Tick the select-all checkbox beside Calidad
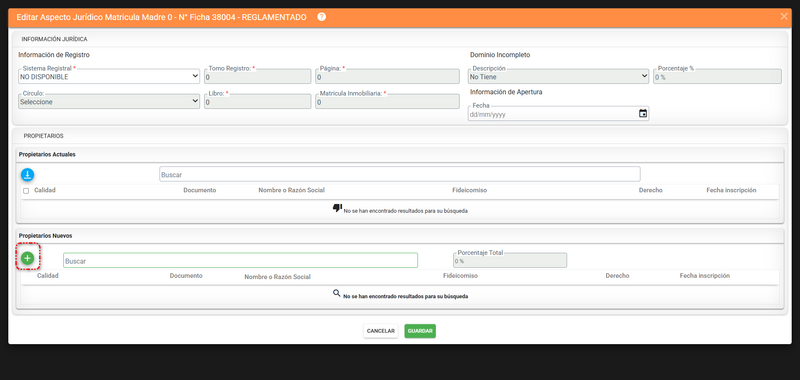Screen dimensions: 800x380 coord(26,191)
